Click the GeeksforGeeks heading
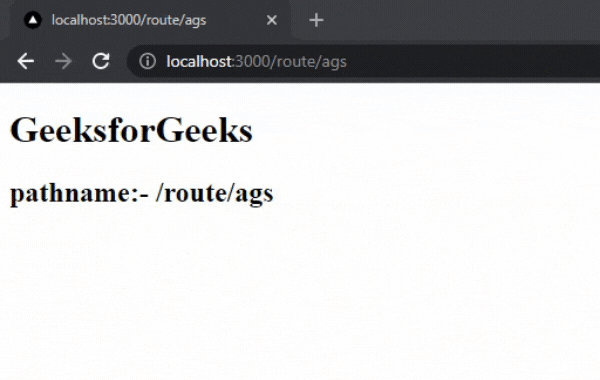The image size is (600, 380). [x=131, y=130]
